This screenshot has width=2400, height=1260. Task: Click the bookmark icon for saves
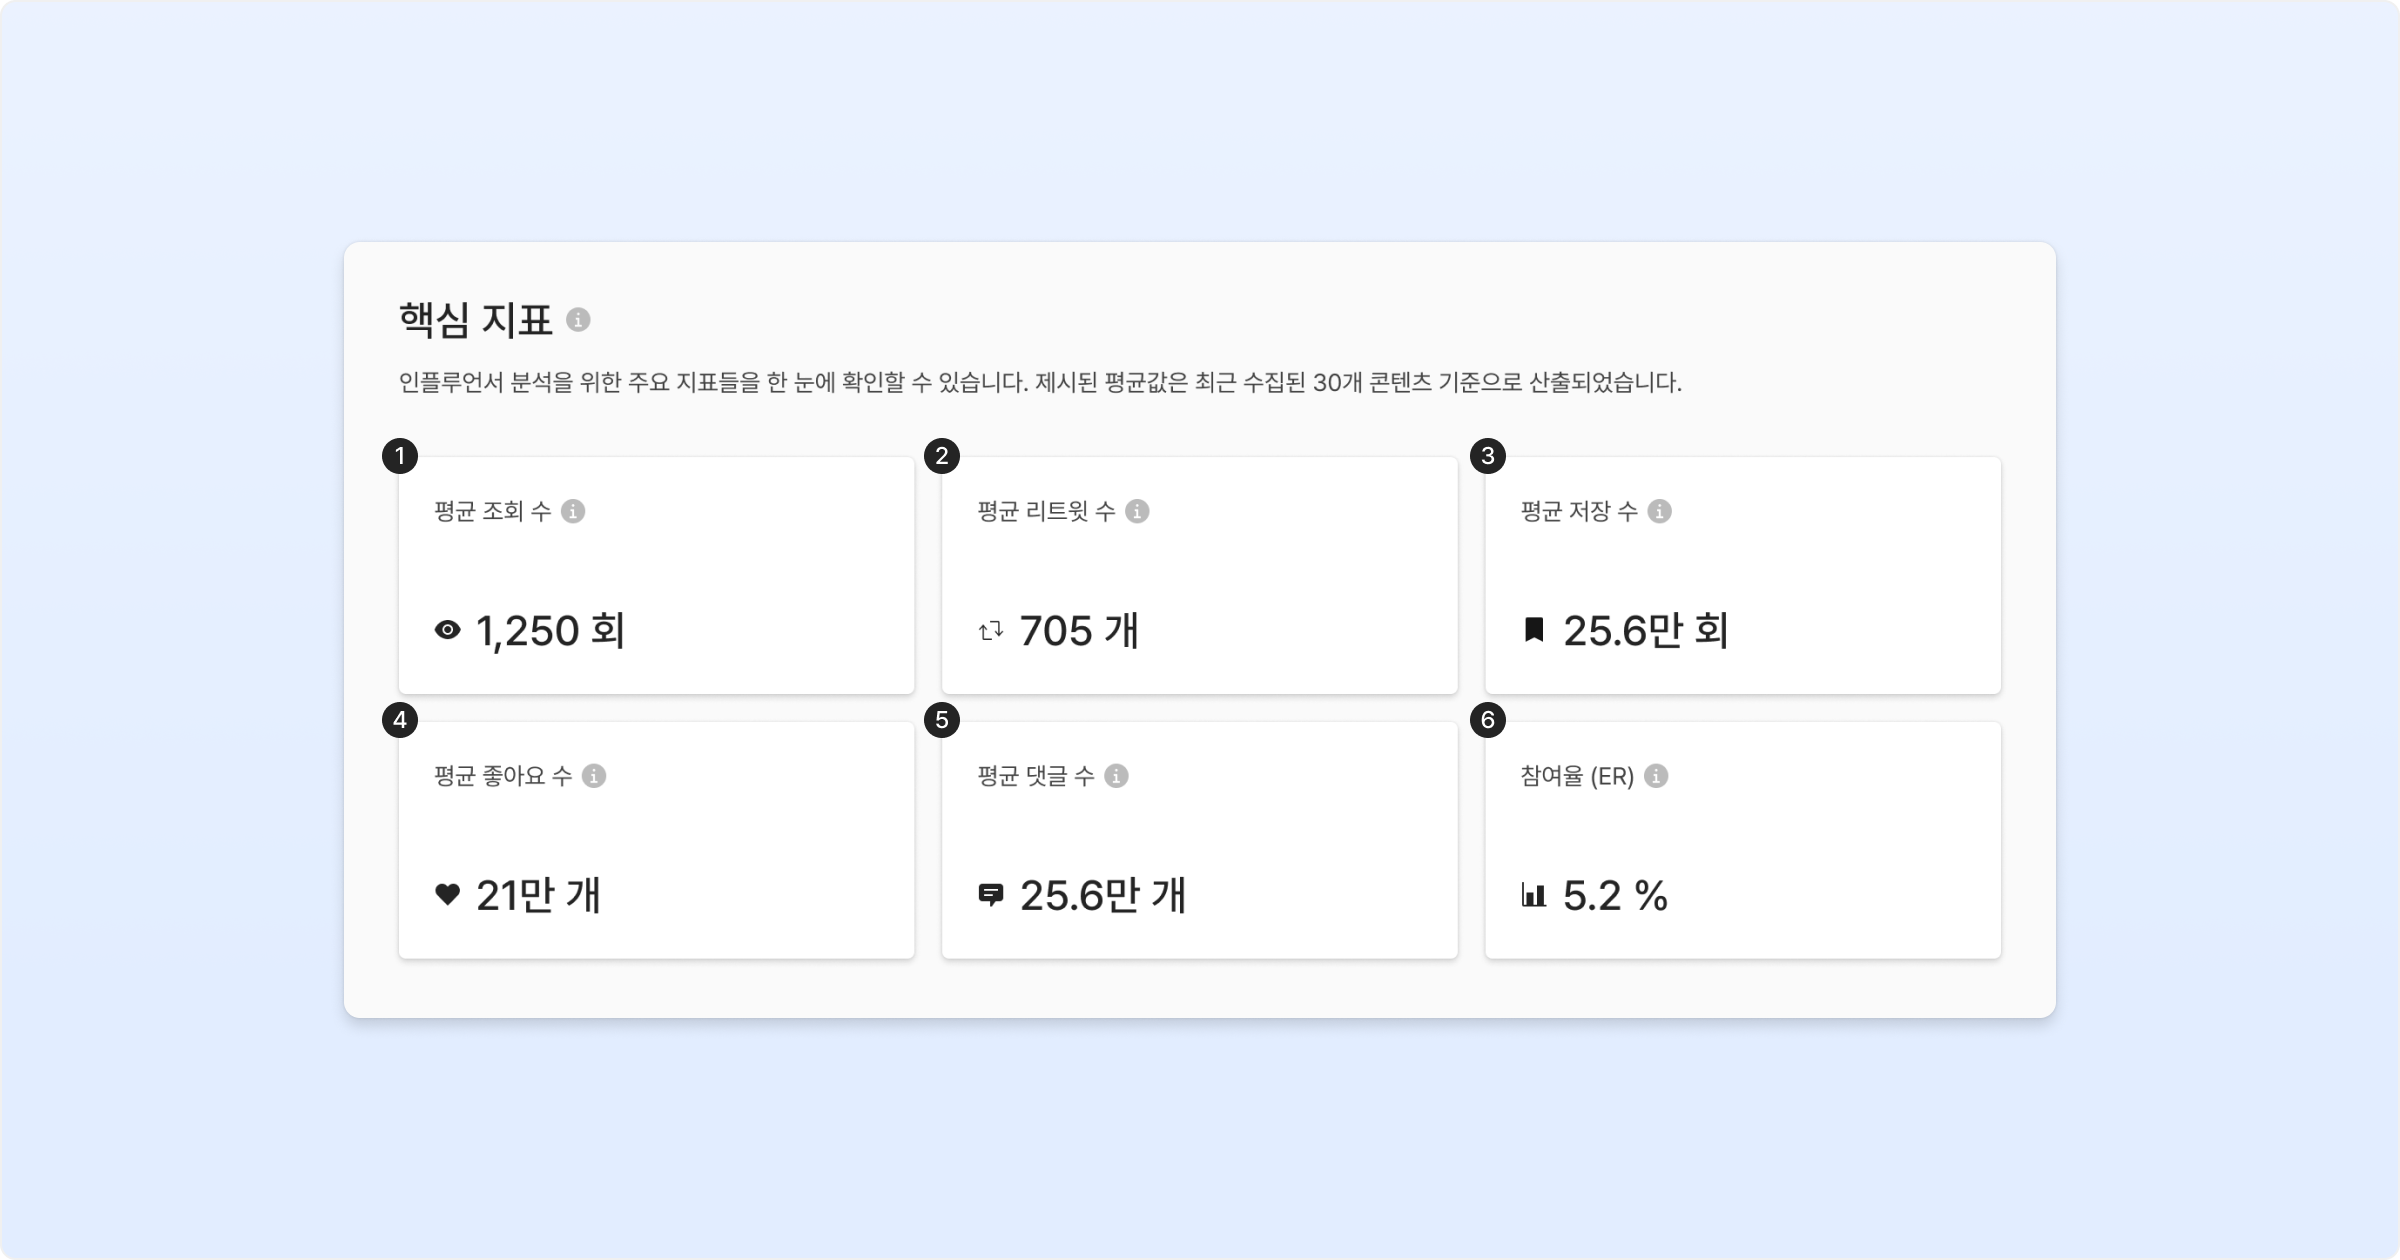pos(1534,630)
